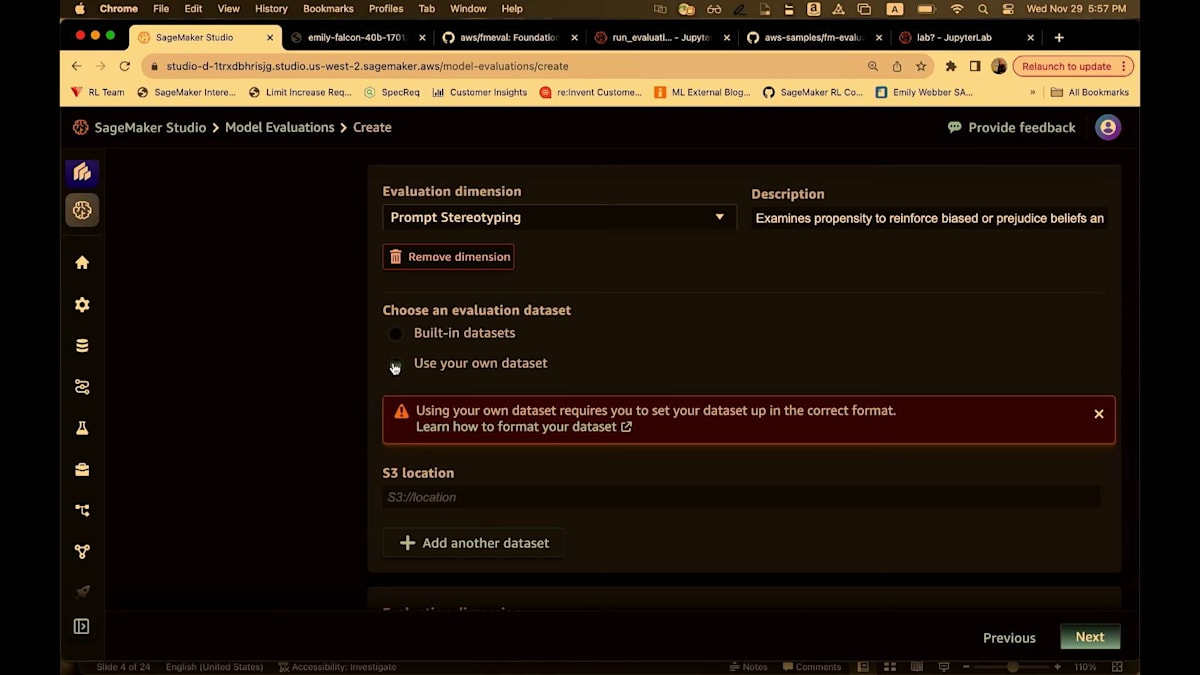The width and height of the screenshot is (1200, 675).
Task: Click Provide feedback link
Action: 1012,128
